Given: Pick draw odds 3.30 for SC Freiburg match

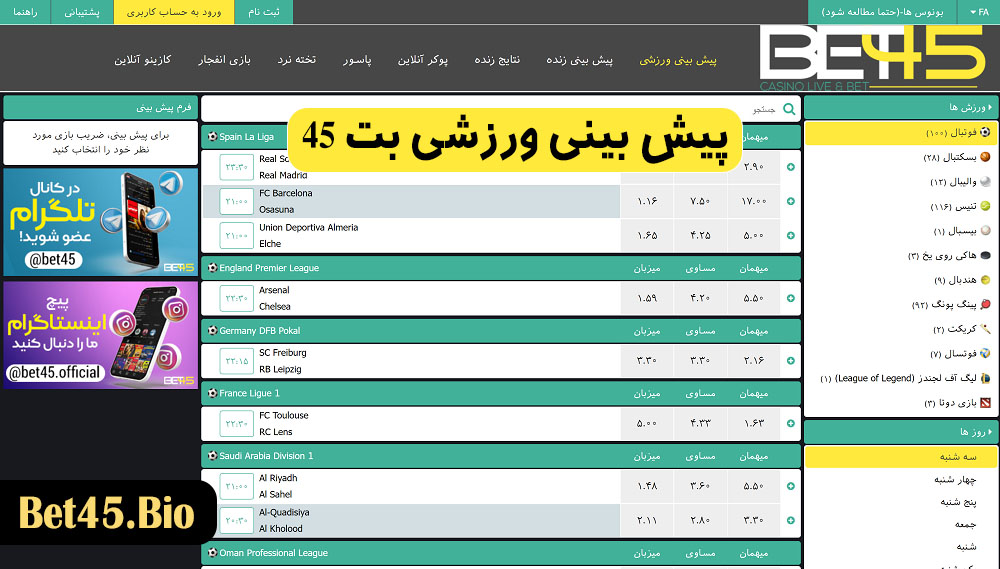Looking at the screenshot, I should [700, 360].
